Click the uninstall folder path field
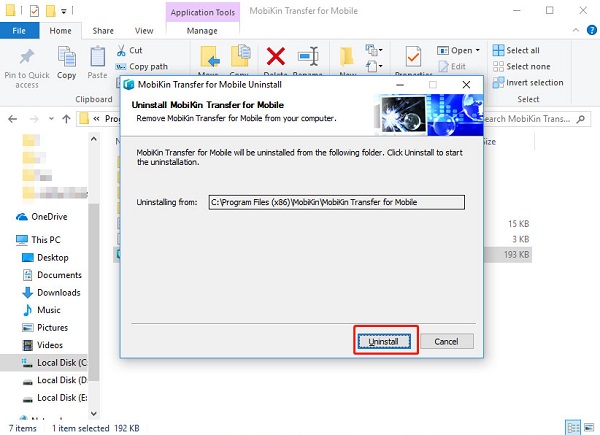The image size is (600, 435). pos(336,202)
